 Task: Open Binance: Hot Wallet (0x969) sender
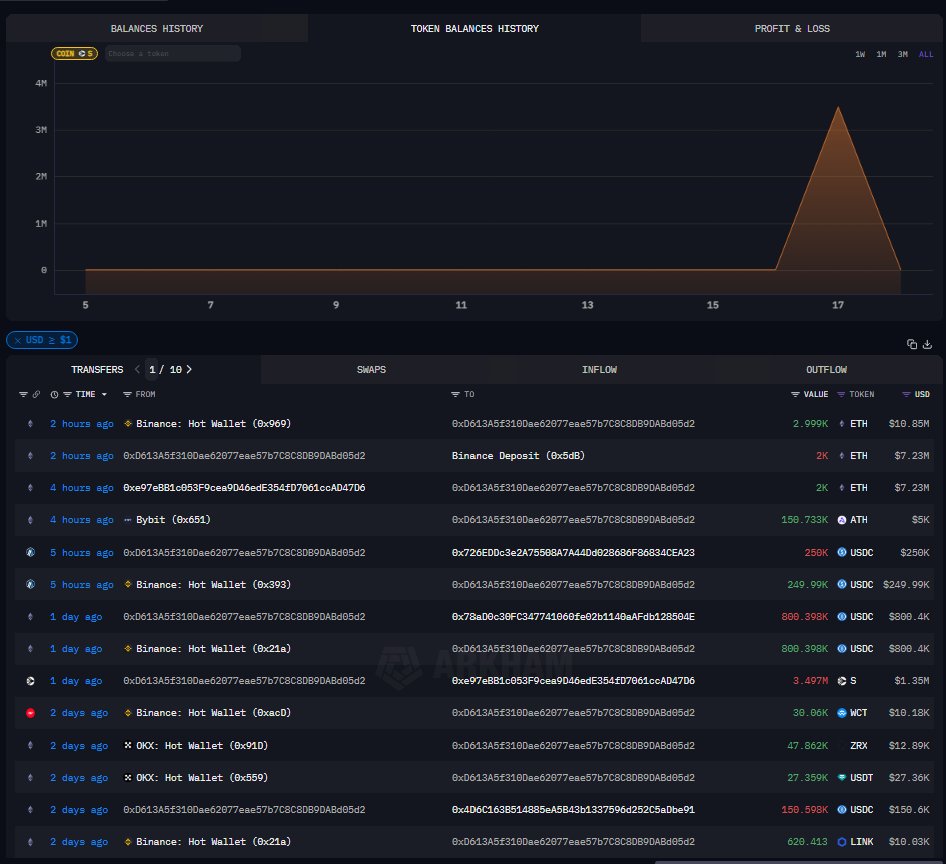pyautogui.click(x=213, y=424)
